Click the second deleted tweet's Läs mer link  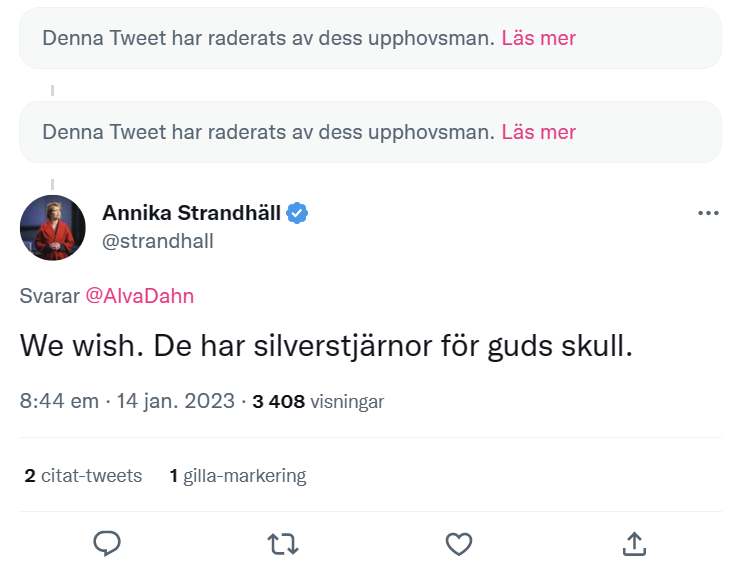(538, 132)
